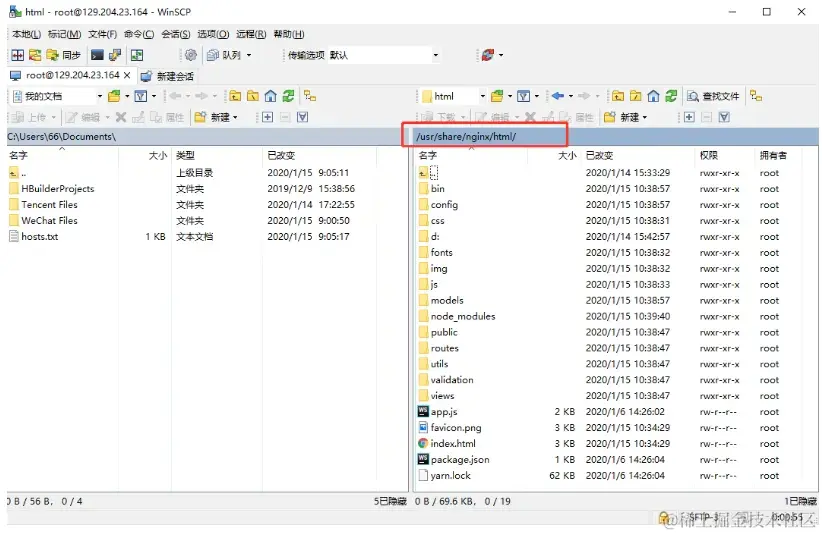Show the local panel directory tree icon
Screen dimensions: 822x536
click(x=310, y=97)
